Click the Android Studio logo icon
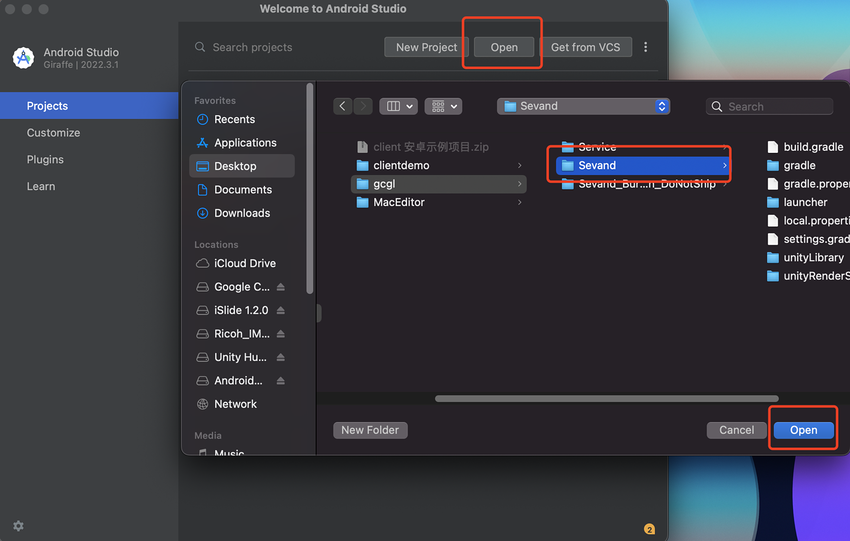Screen dimensions: 850x541 point(23,57)
